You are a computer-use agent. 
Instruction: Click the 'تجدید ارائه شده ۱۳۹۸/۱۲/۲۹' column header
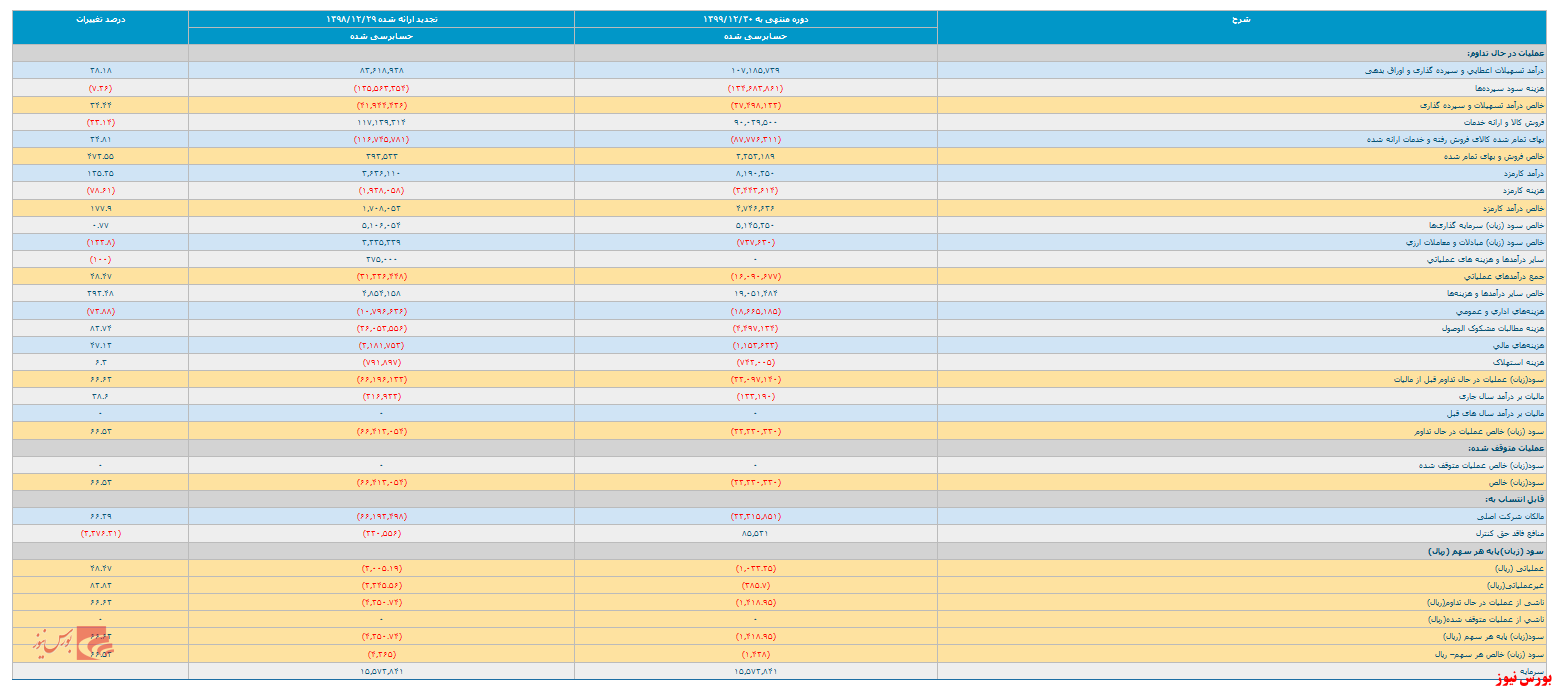pos(381,19)
